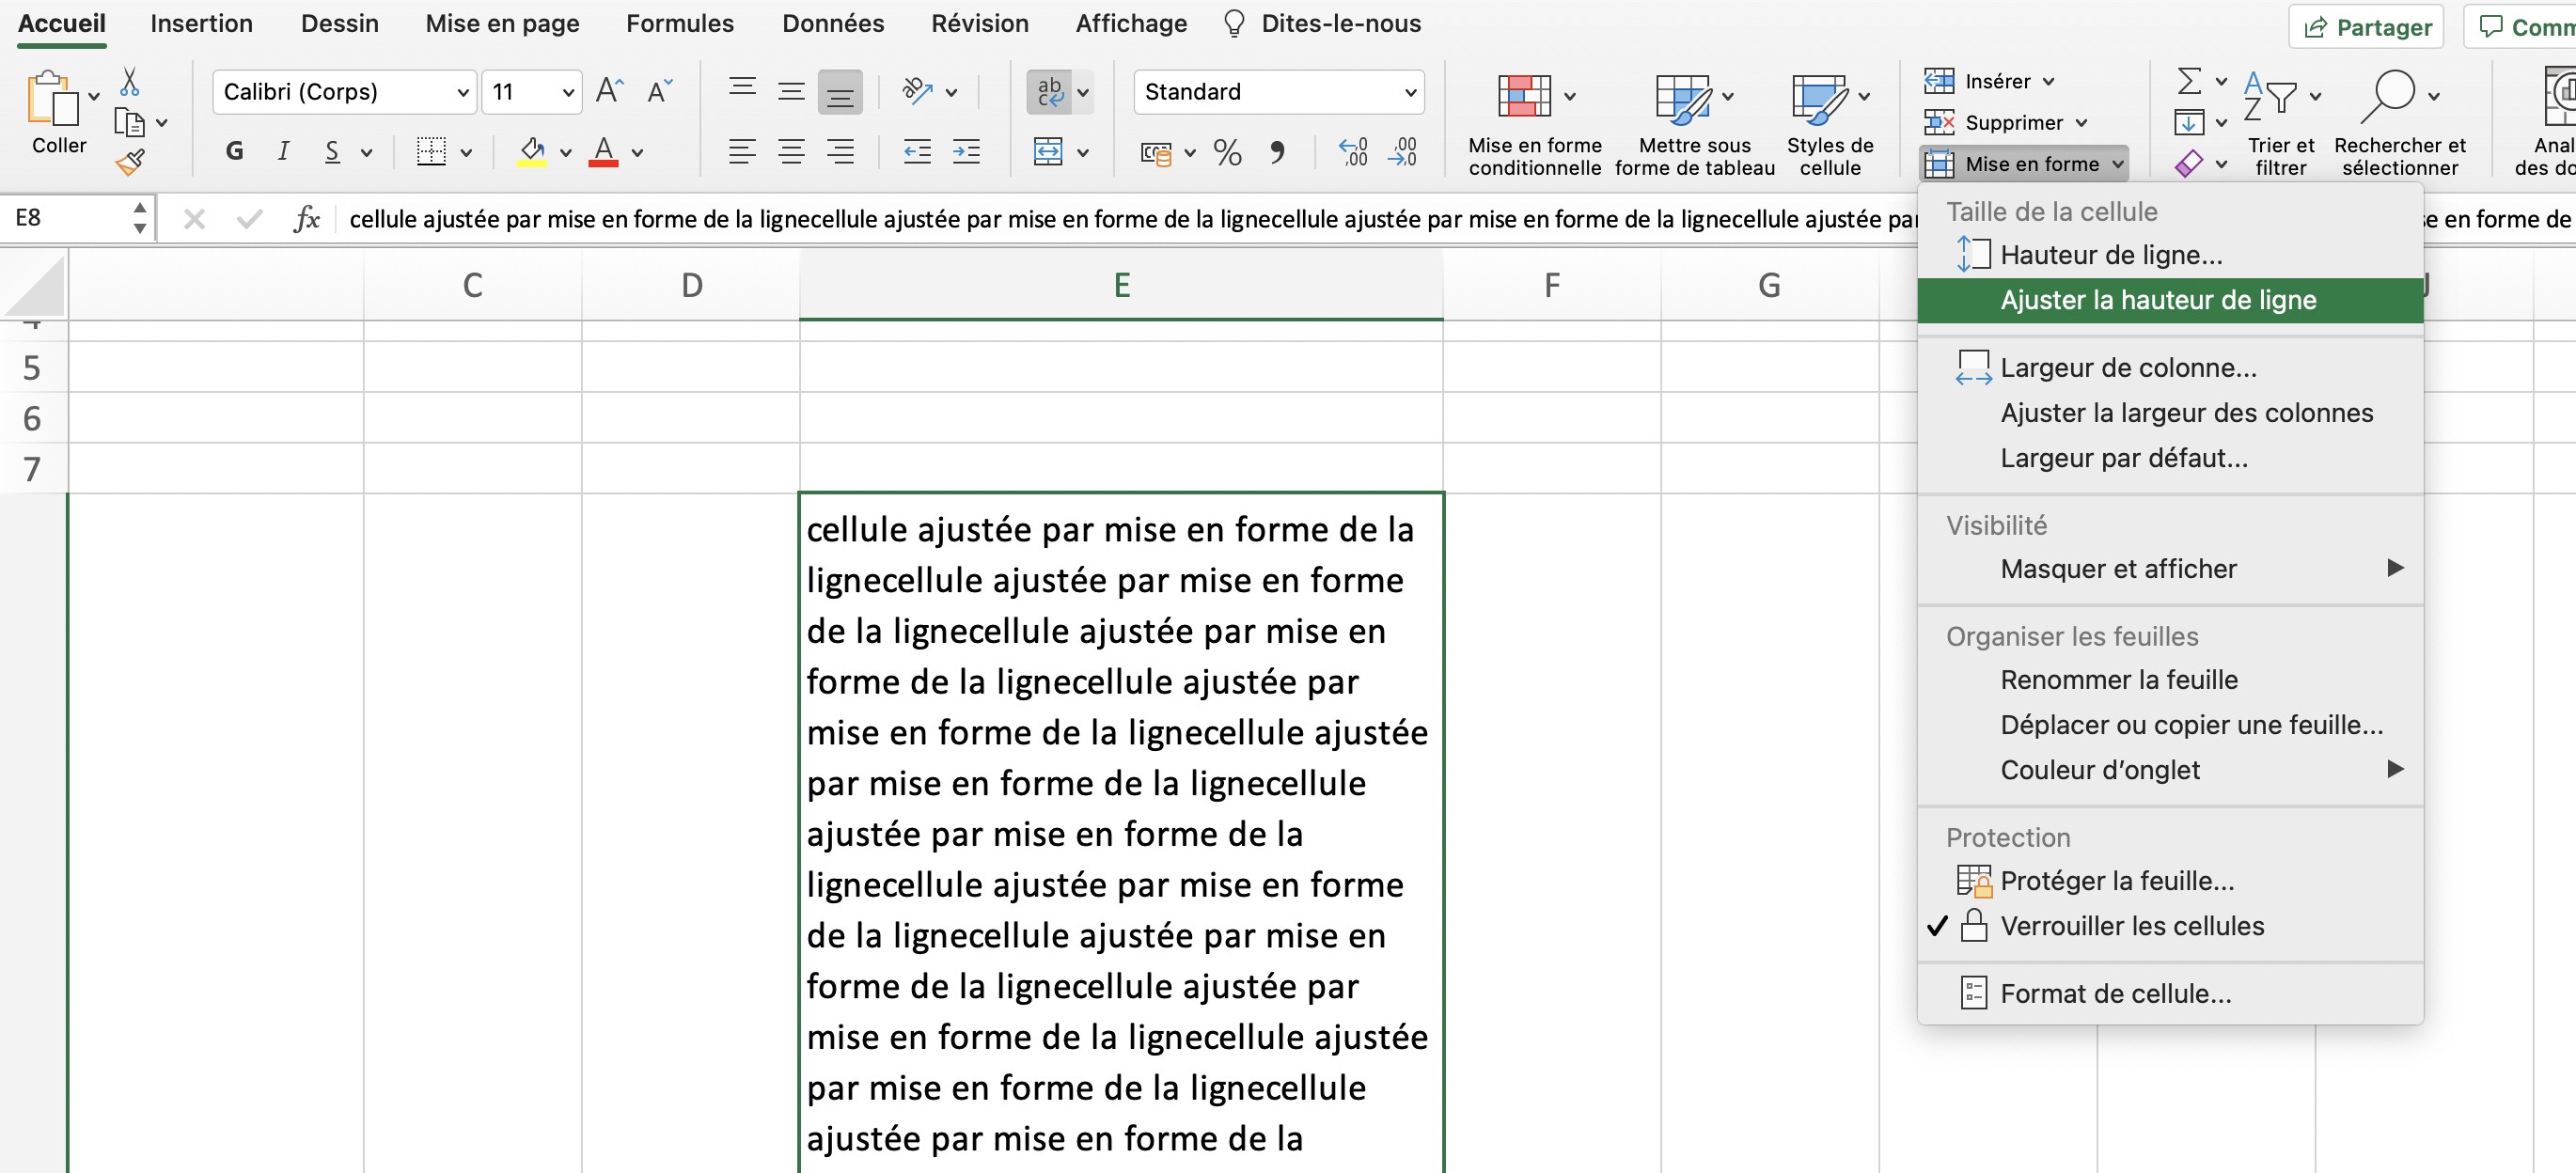Select column E header
The width and height of the screenshot is (2576, 1173).
pos(1121,286)
